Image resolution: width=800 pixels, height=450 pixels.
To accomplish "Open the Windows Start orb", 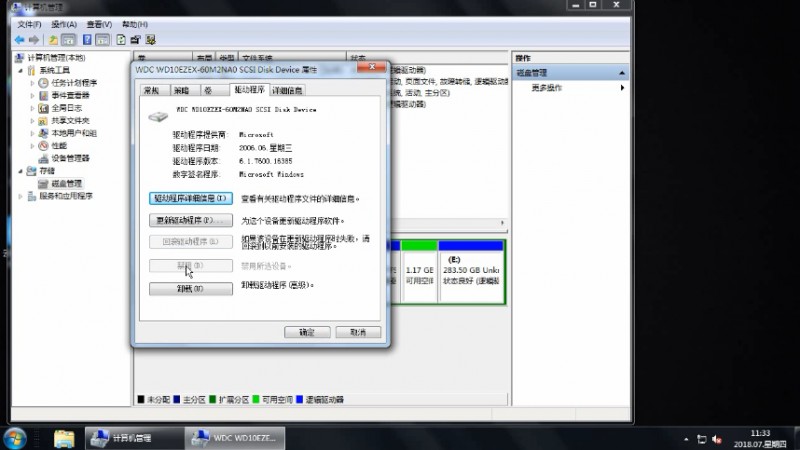I will [15, 438].
